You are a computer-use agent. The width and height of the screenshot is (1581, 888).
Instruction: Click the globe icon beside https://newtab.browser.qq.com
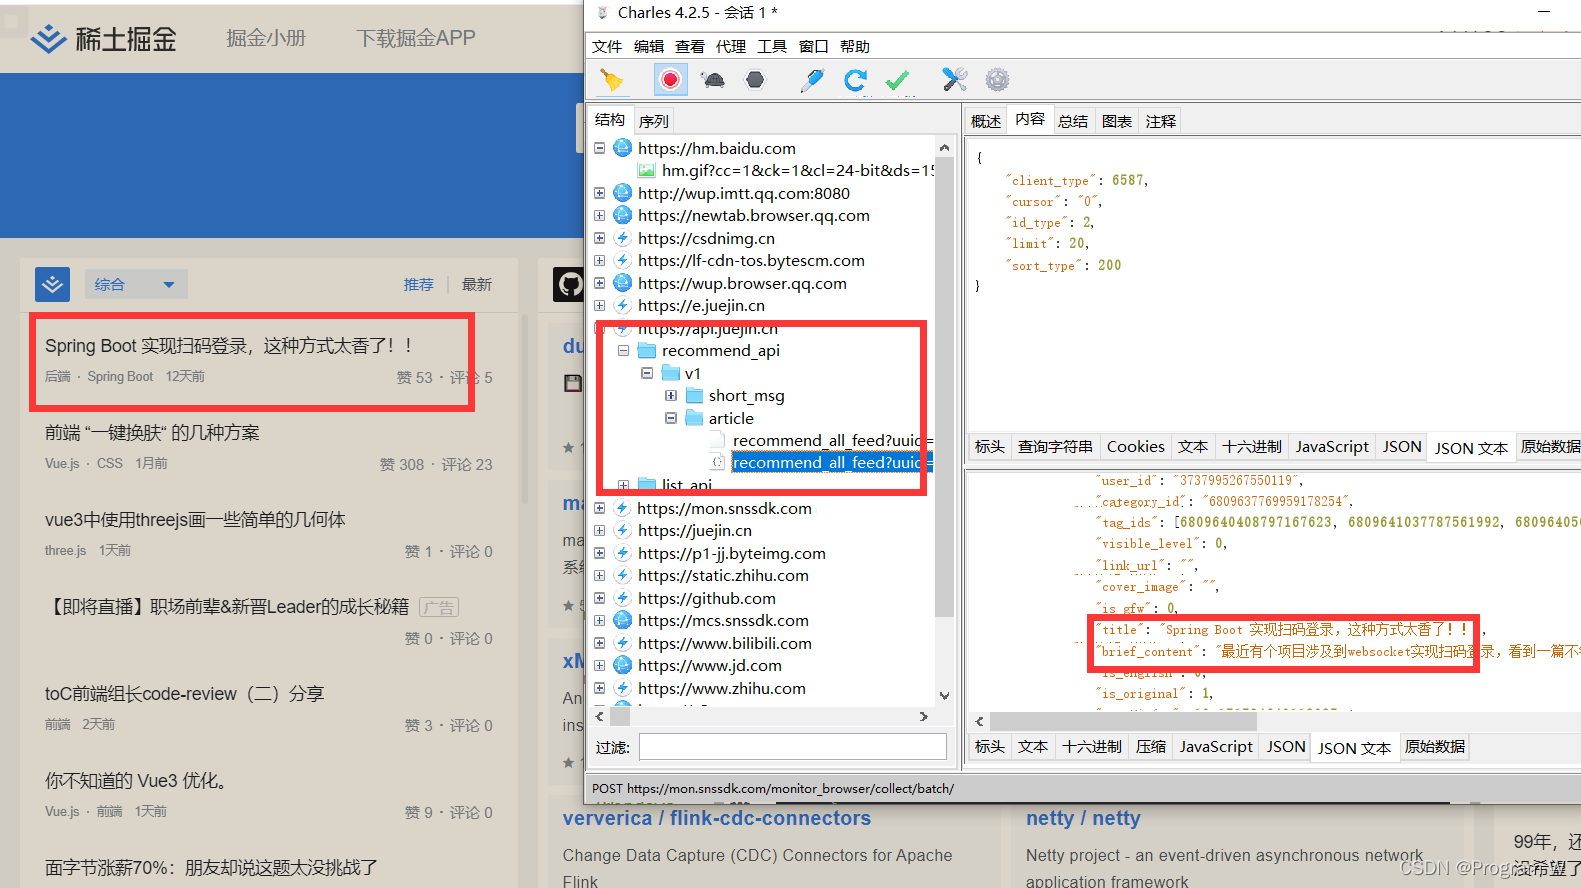pyautogui.click(x=622, y=215)
